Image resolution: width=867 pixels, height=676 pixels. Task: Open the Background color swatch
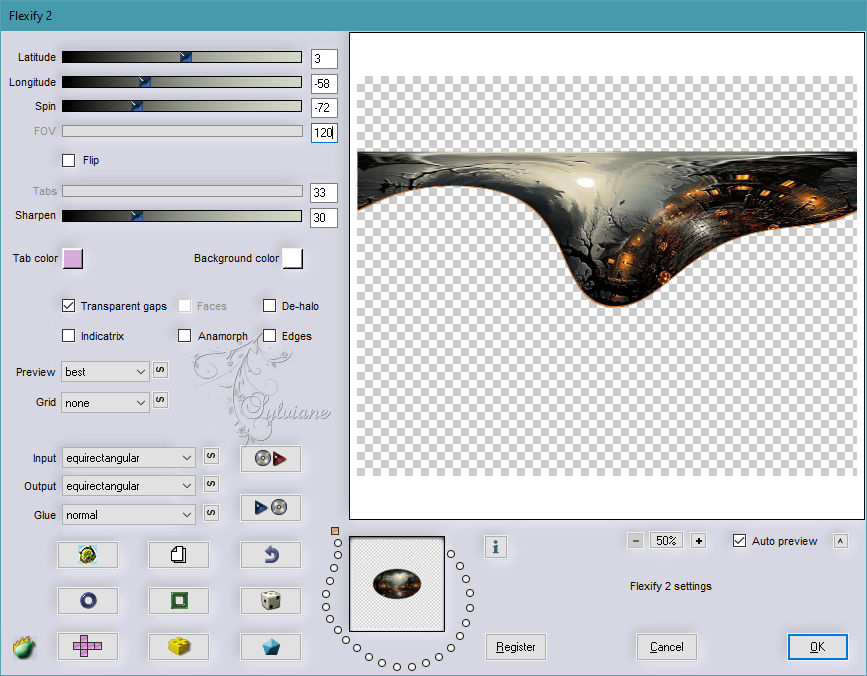(293, 258)
